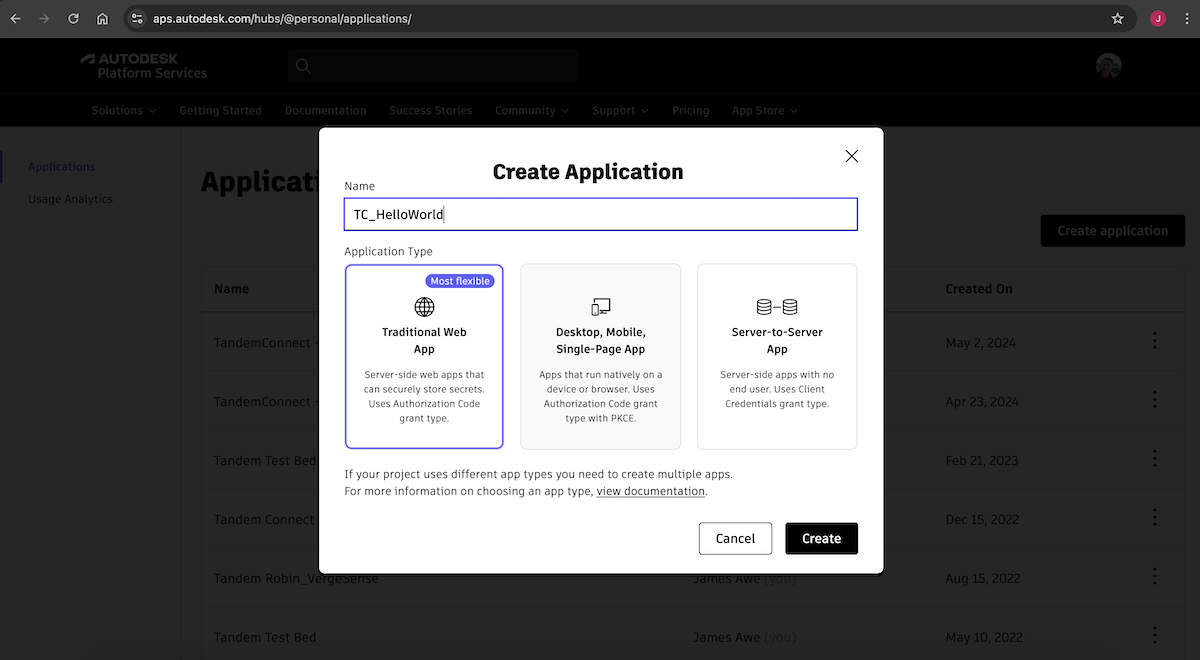This screenshot has width=1200, height=660.
Task: Open the options menu for May 2, 2024 row
Action: pyautogui.click(x=1155, y=341)
